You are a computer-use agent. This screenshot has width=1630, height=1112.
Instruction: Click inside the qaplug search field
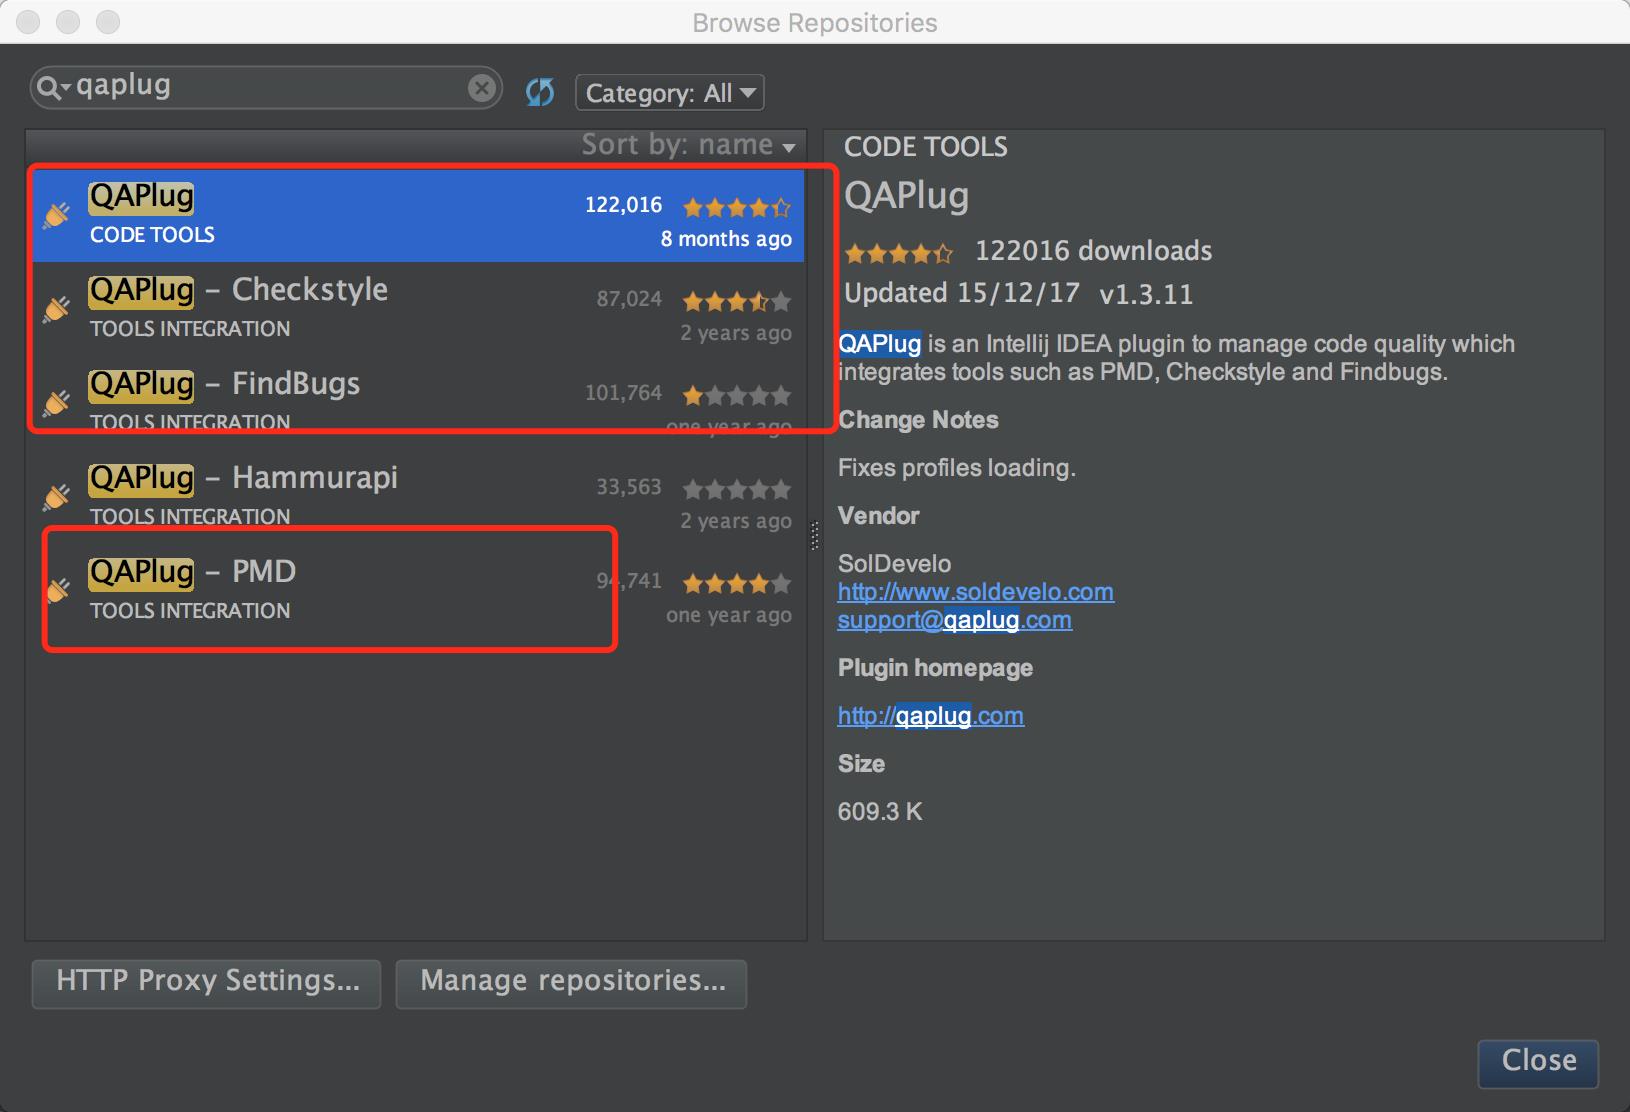point(266,87)
